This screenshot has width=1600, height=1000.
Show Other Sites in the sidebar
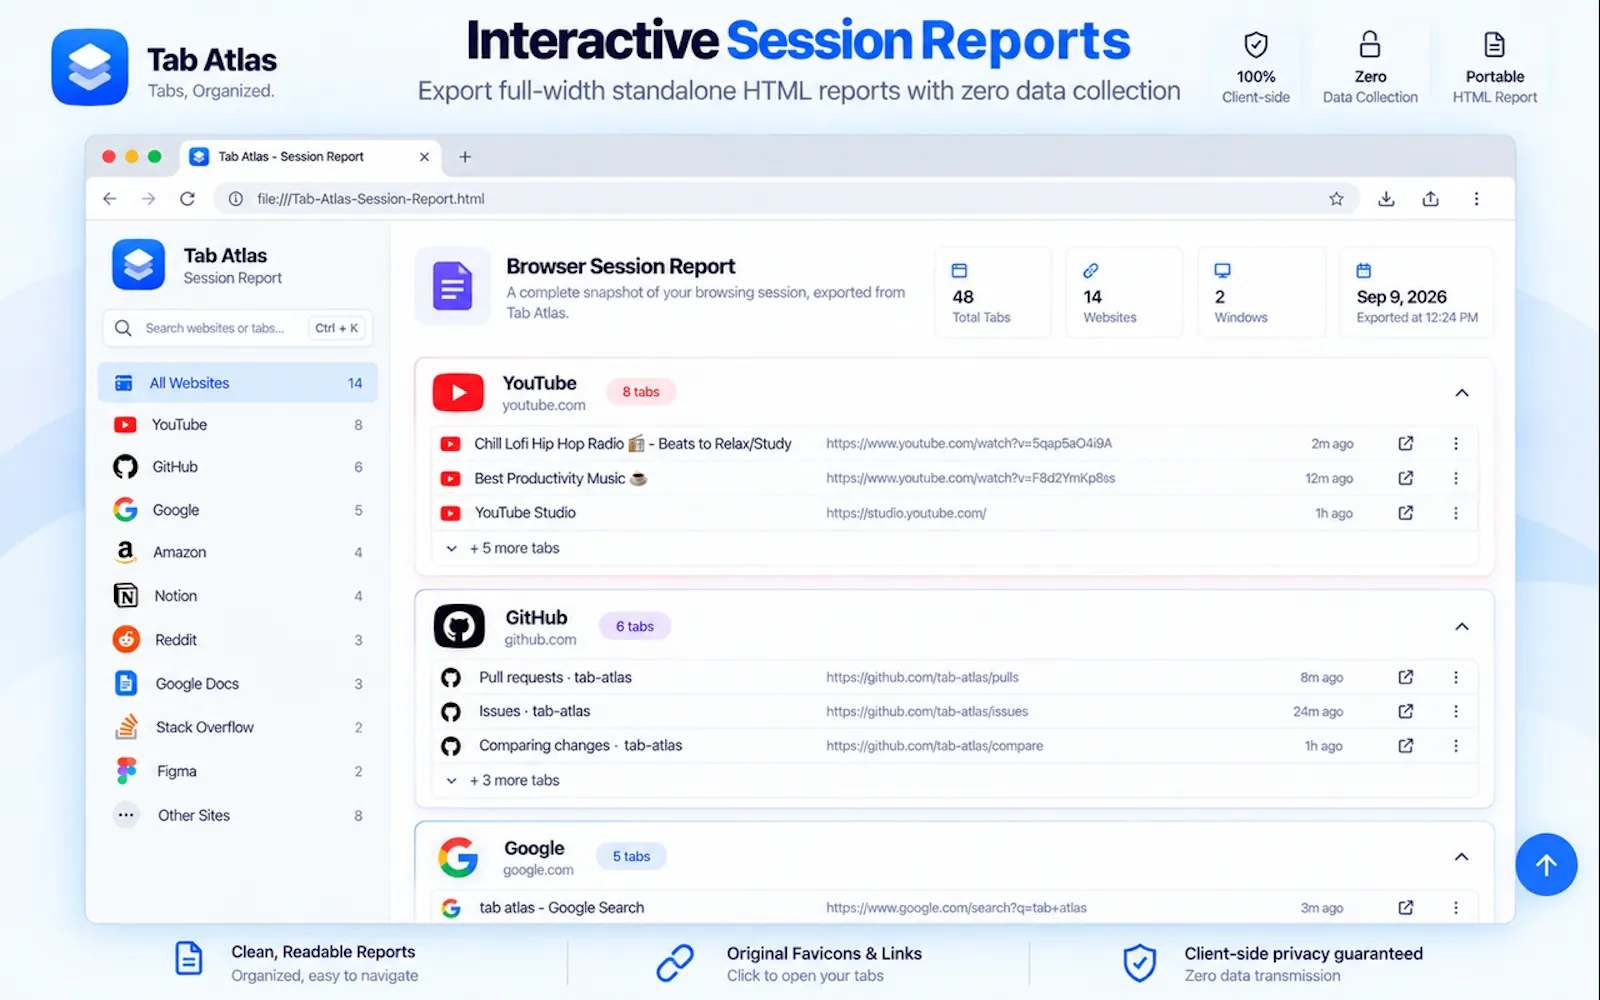[238, 815]
